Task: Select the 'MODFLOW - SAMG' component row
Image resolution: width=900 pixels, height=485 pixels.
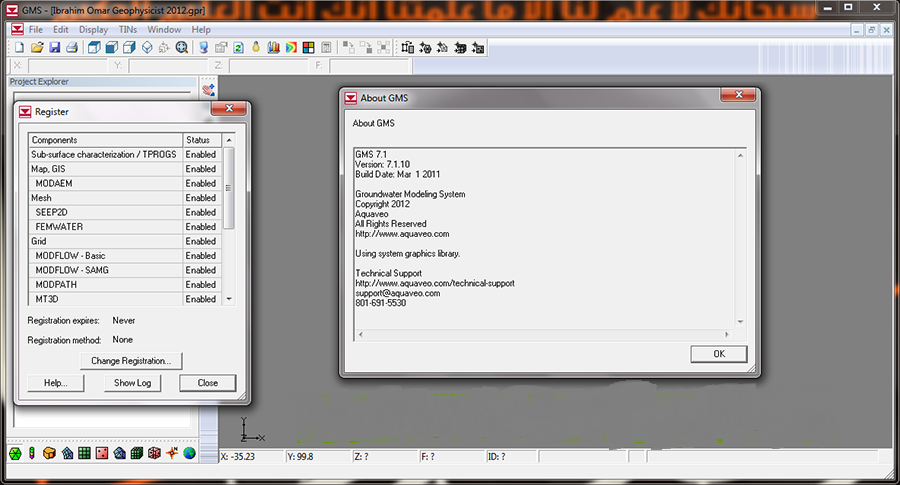Action: [125, 270]
